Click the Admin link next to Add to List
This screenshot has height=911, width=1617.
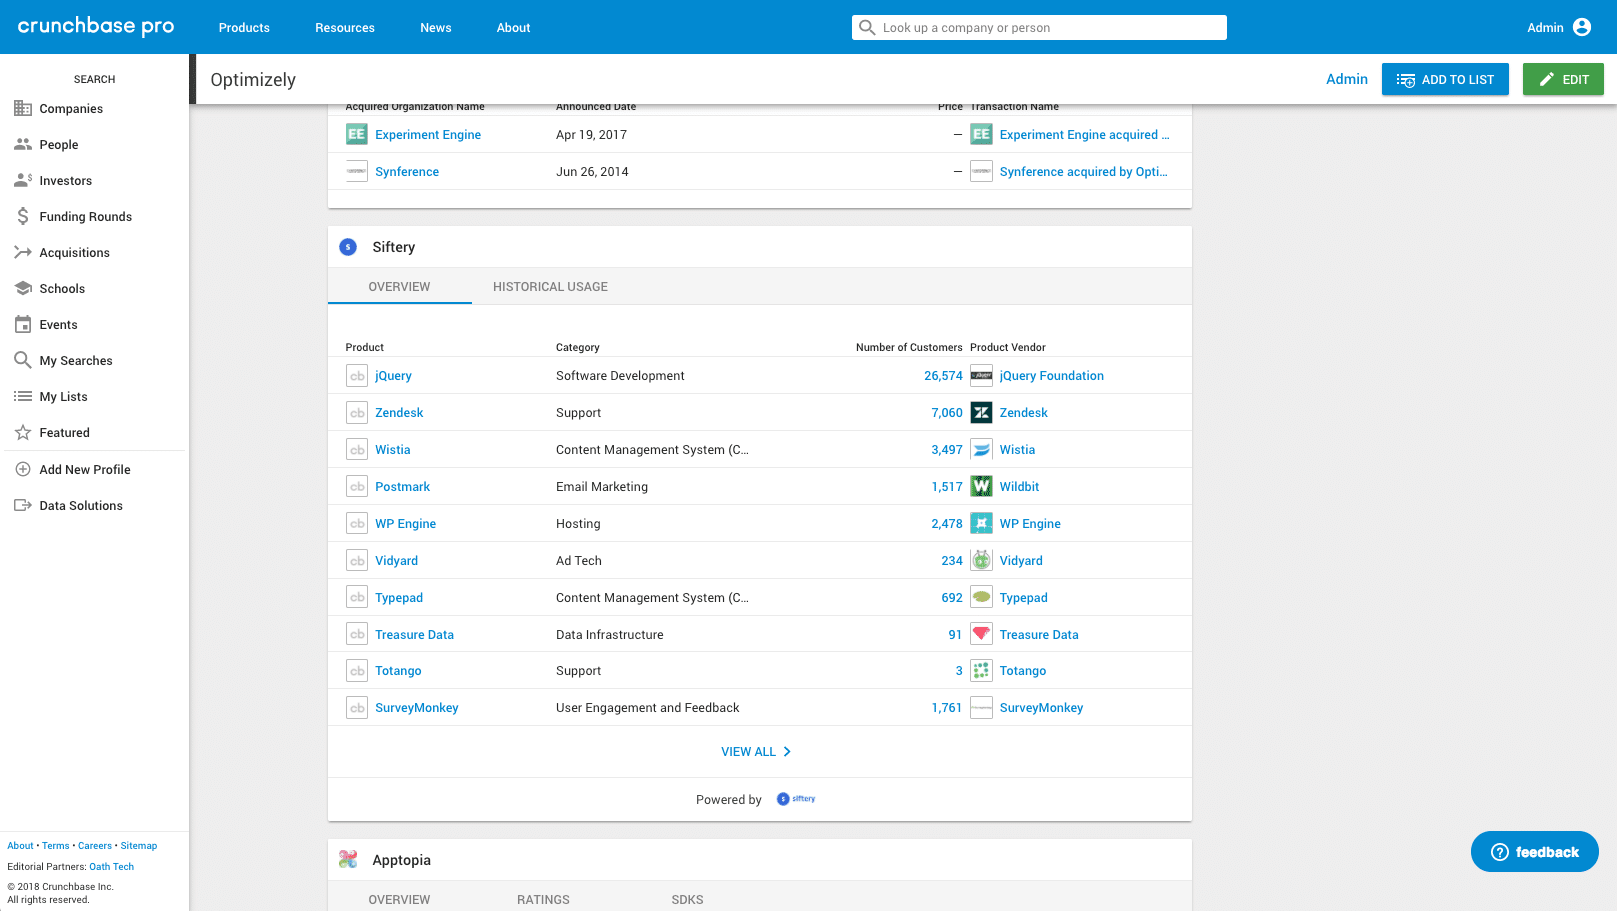tap(1346, 79)
